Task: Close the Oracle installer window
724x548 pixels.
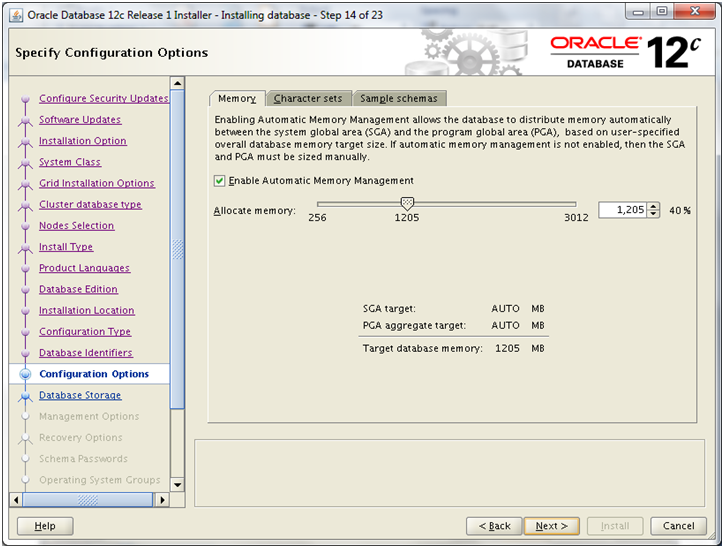Action: [x=695, y=12]
